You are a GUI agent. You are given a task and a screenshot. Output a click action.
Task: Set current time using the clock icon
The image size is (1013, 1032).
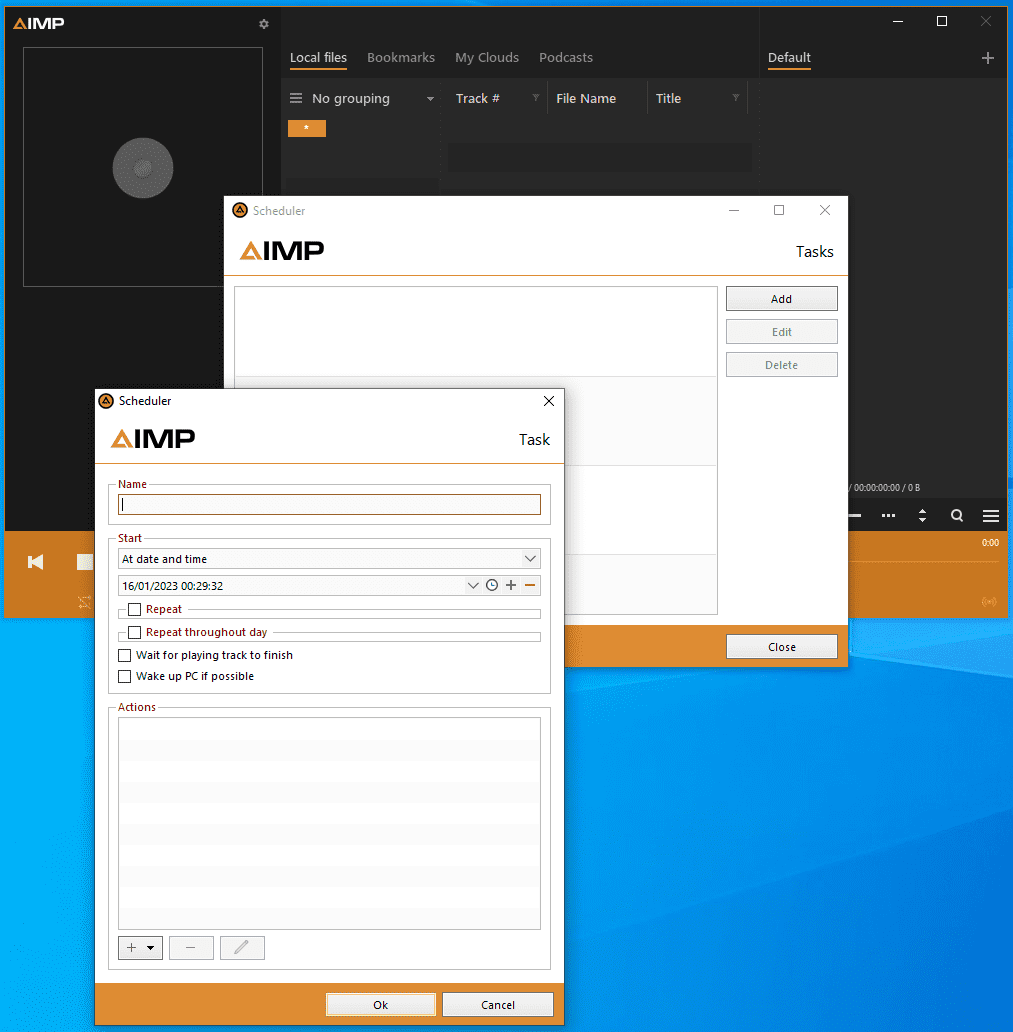492,585
